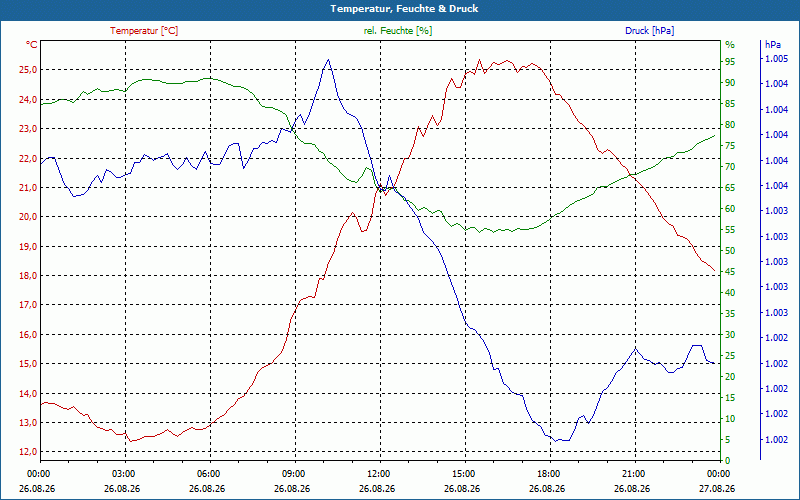Click the '27.08.26' date label

(717, 488)
